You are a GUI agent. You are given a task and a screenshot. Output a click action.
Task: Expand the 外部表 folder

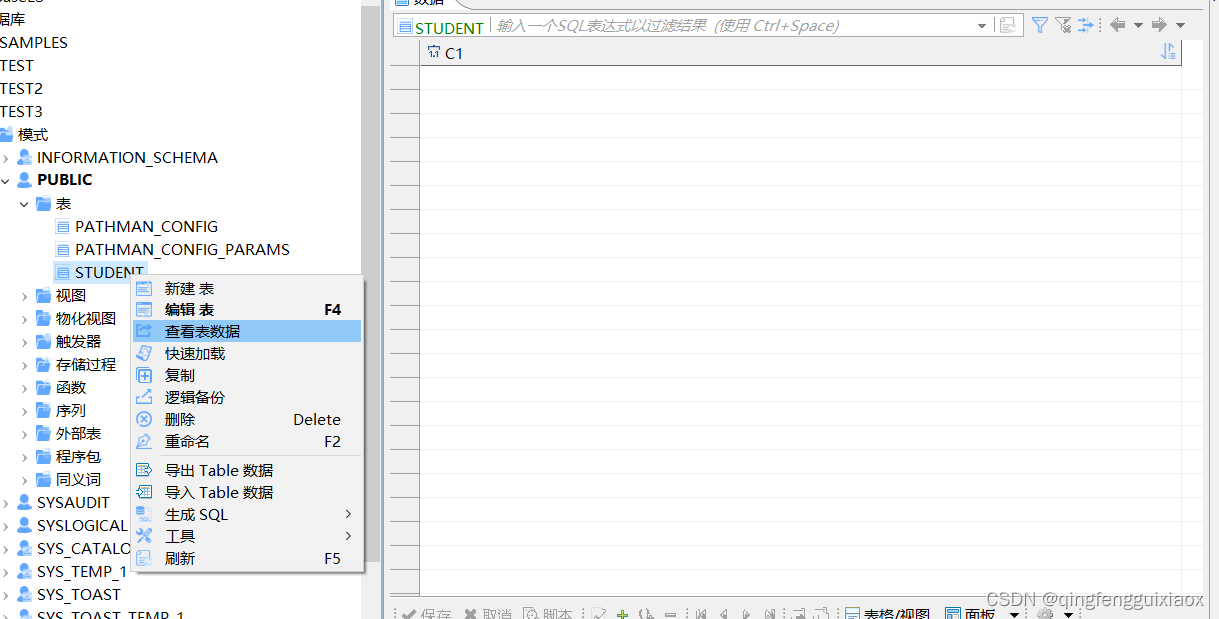coord(25,434)
